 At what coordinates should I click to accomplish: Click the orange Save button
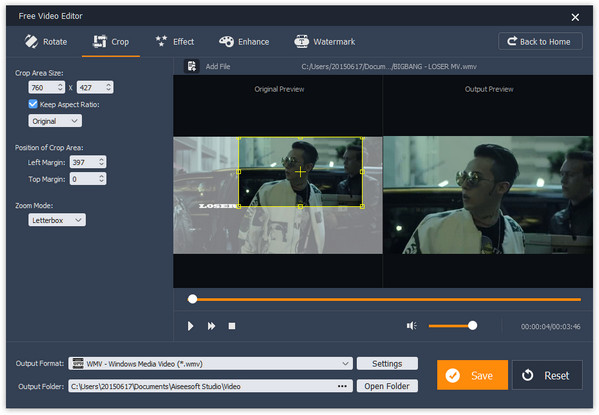(472, 375)
